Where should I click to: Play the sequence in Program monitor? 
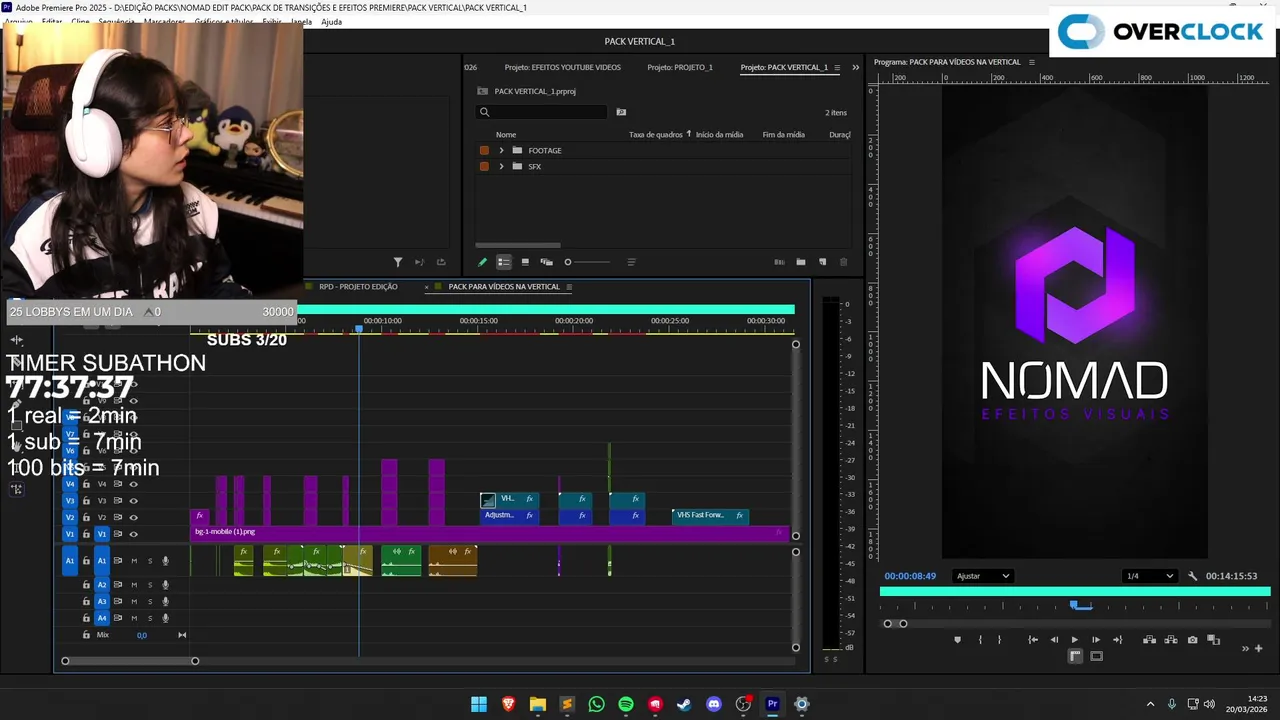pyautogui.click(x=1075, y=640)
